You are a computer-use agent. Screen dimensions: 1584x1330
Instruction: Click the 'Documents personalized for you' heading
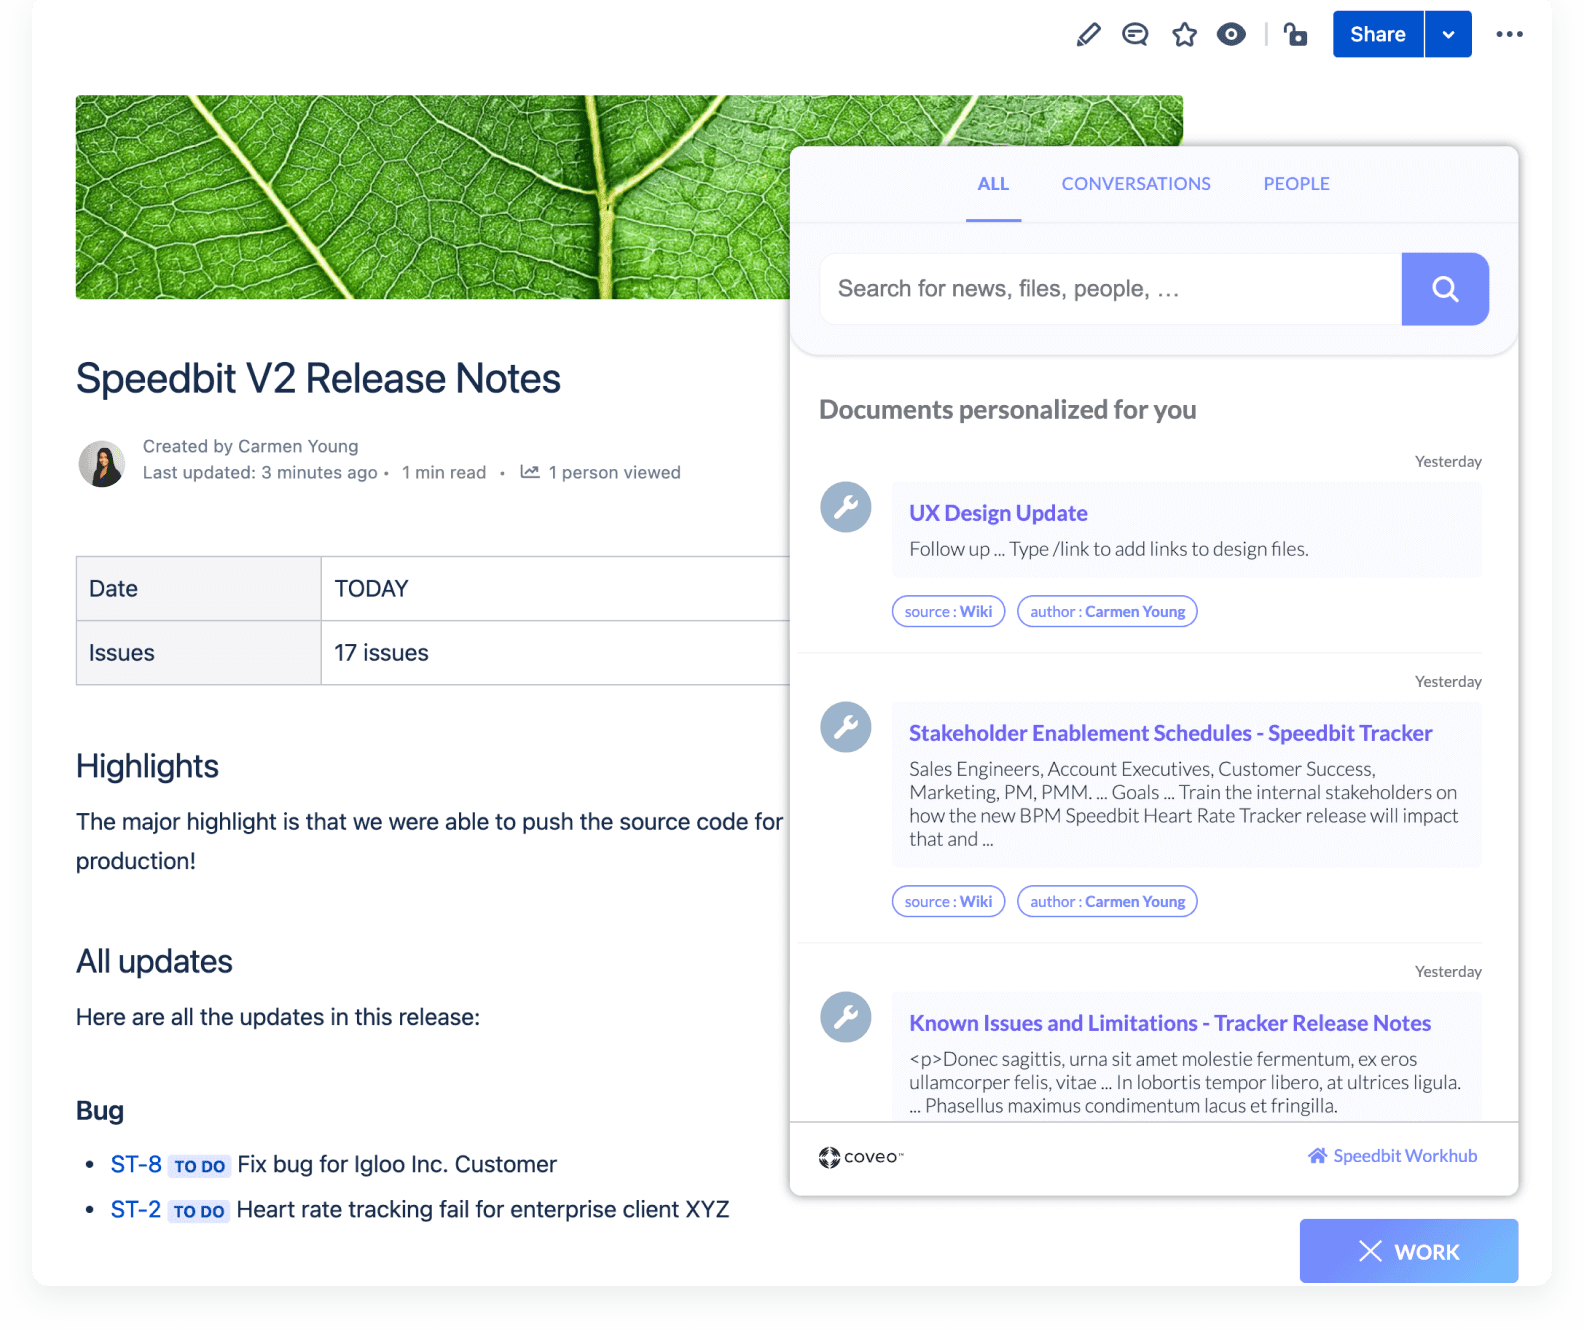click(x=1008, y=410)
